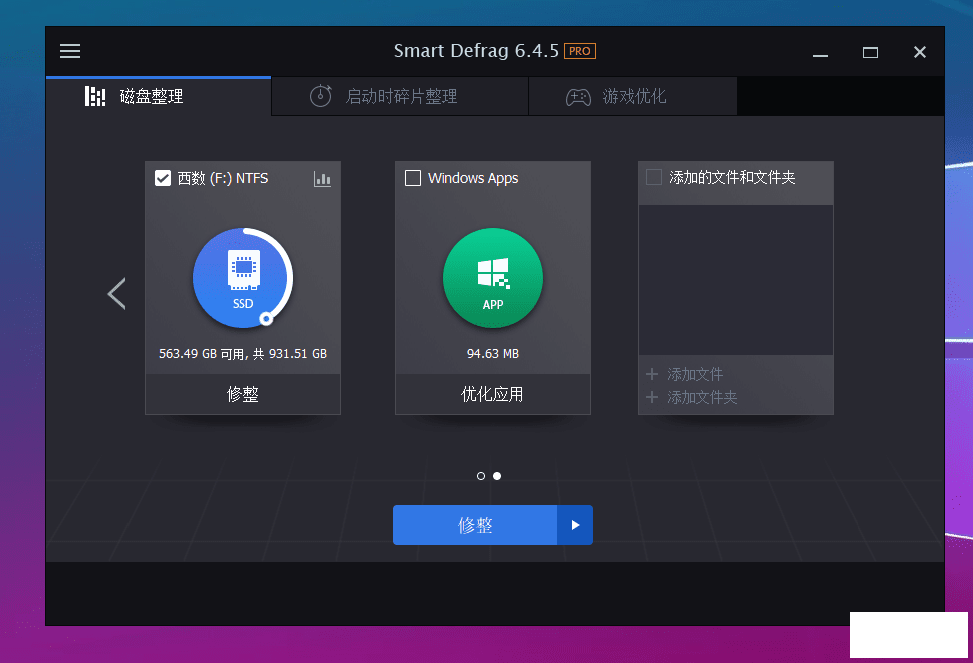
Task: Open the hamburger main menu
Action: coord(70,51)
